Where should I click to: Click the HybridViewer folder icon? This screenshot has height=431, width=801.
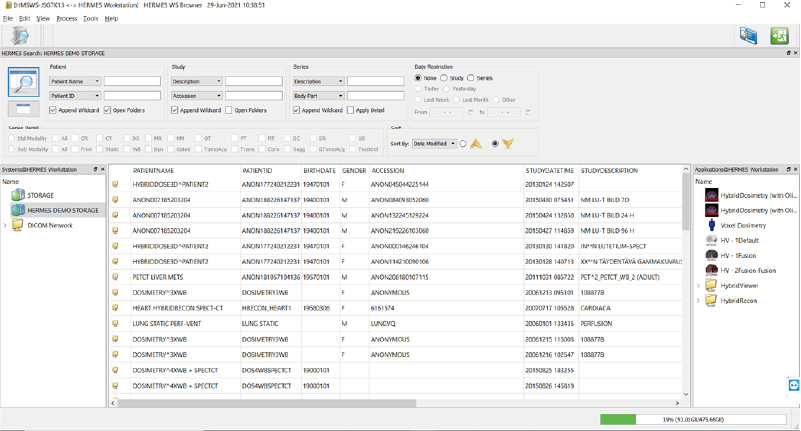pos(712,285)
